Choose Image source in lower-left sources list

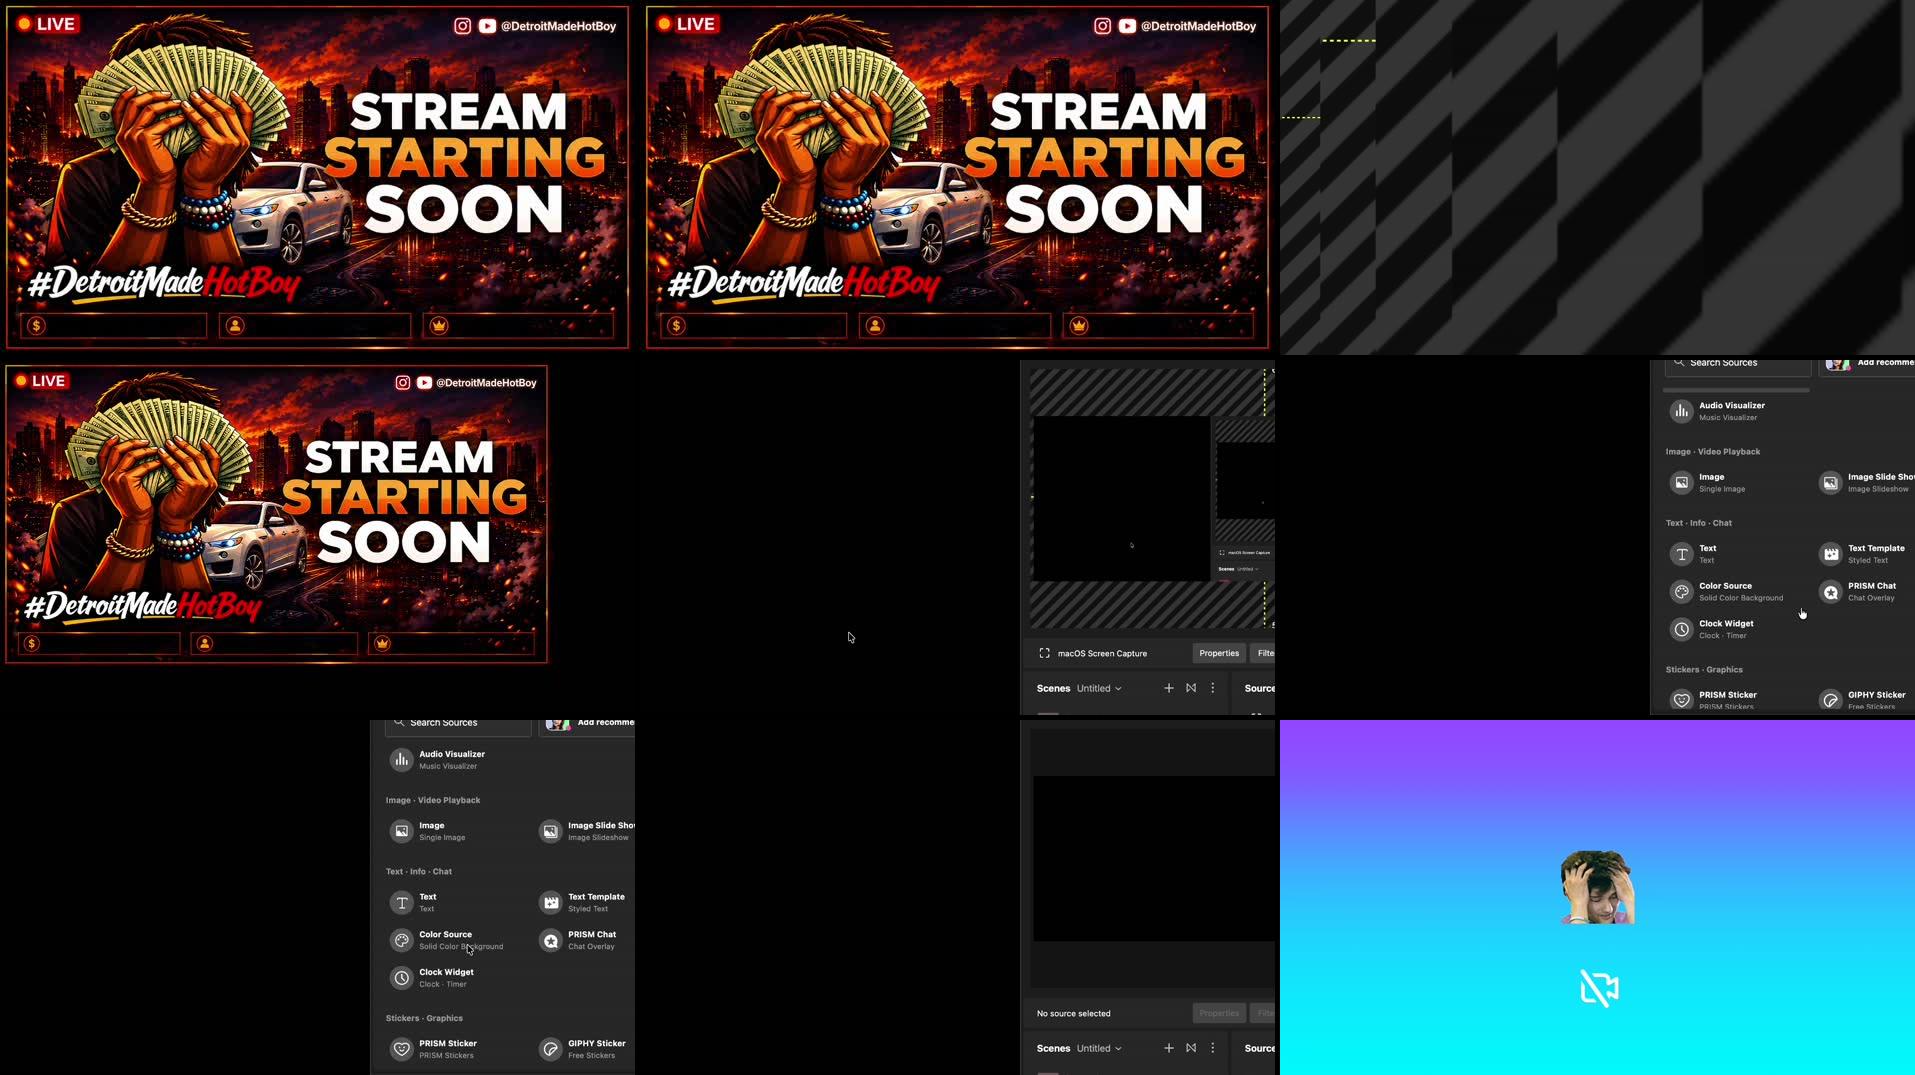(x=427, y=831)
